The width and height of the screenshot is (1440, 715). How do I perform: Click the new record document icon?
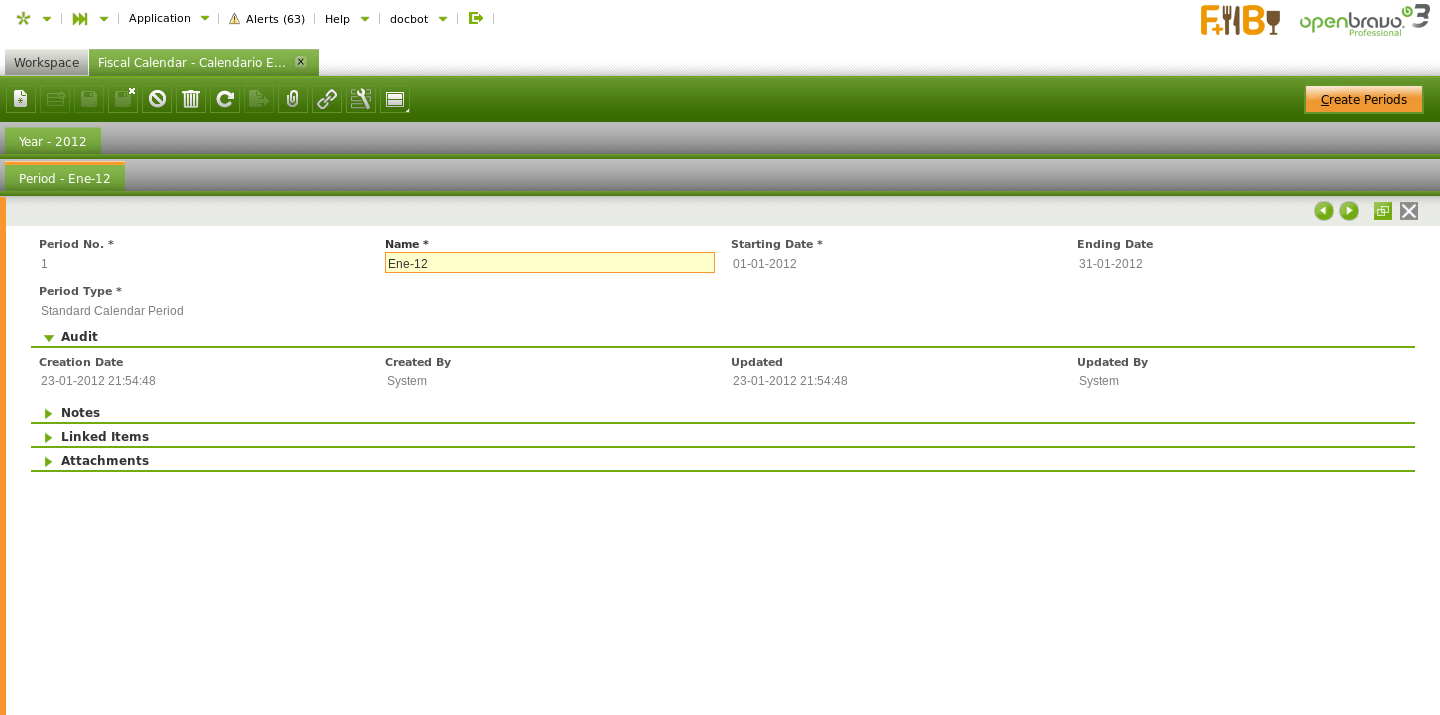(x=21, y=99)
